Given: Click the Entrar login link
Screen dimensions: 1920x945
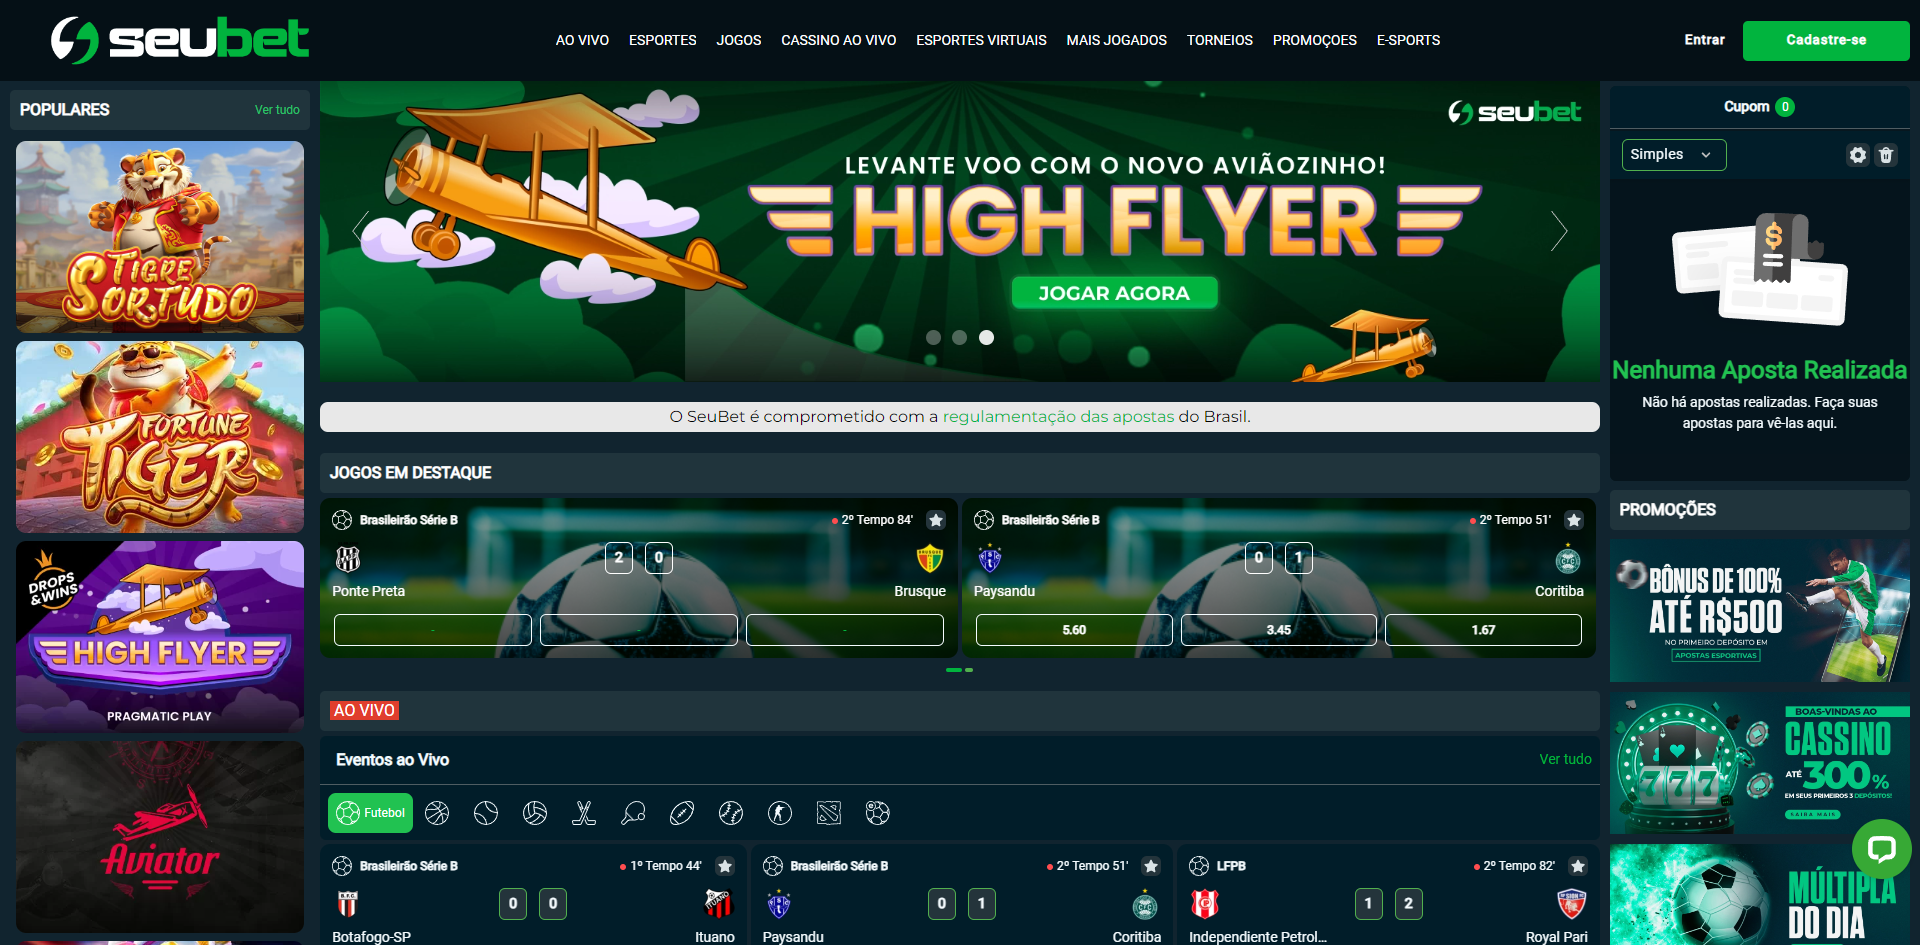Looking at the screenshot, I should [1704, 40].
